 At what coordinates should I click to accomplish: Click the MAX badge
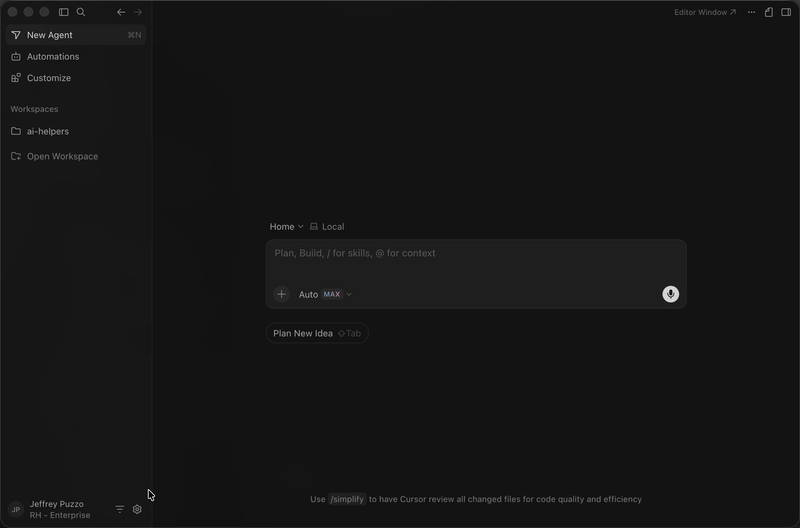coord(332,294)
